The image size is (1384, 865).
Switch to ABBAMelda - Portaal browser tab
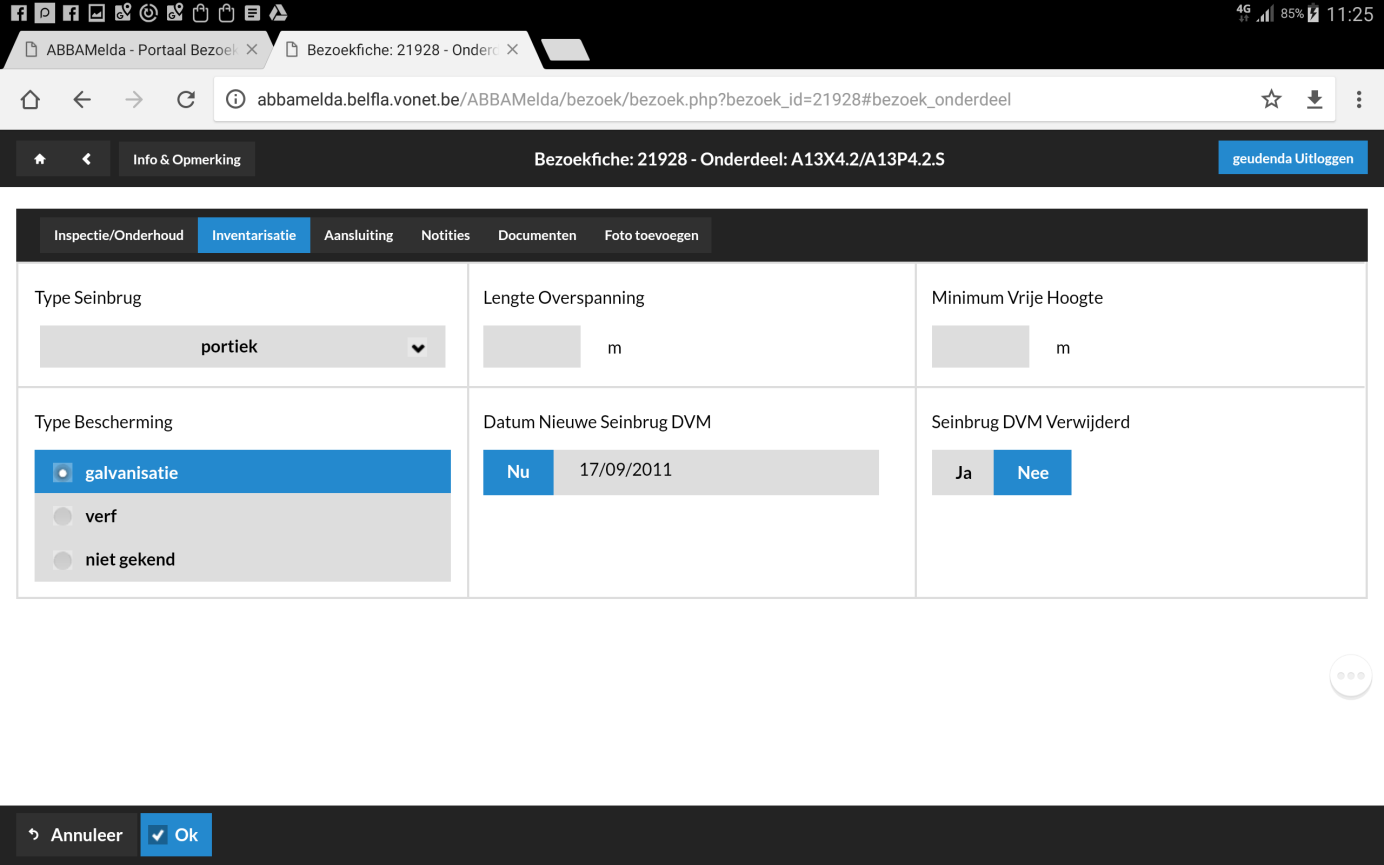pos(138,49)
